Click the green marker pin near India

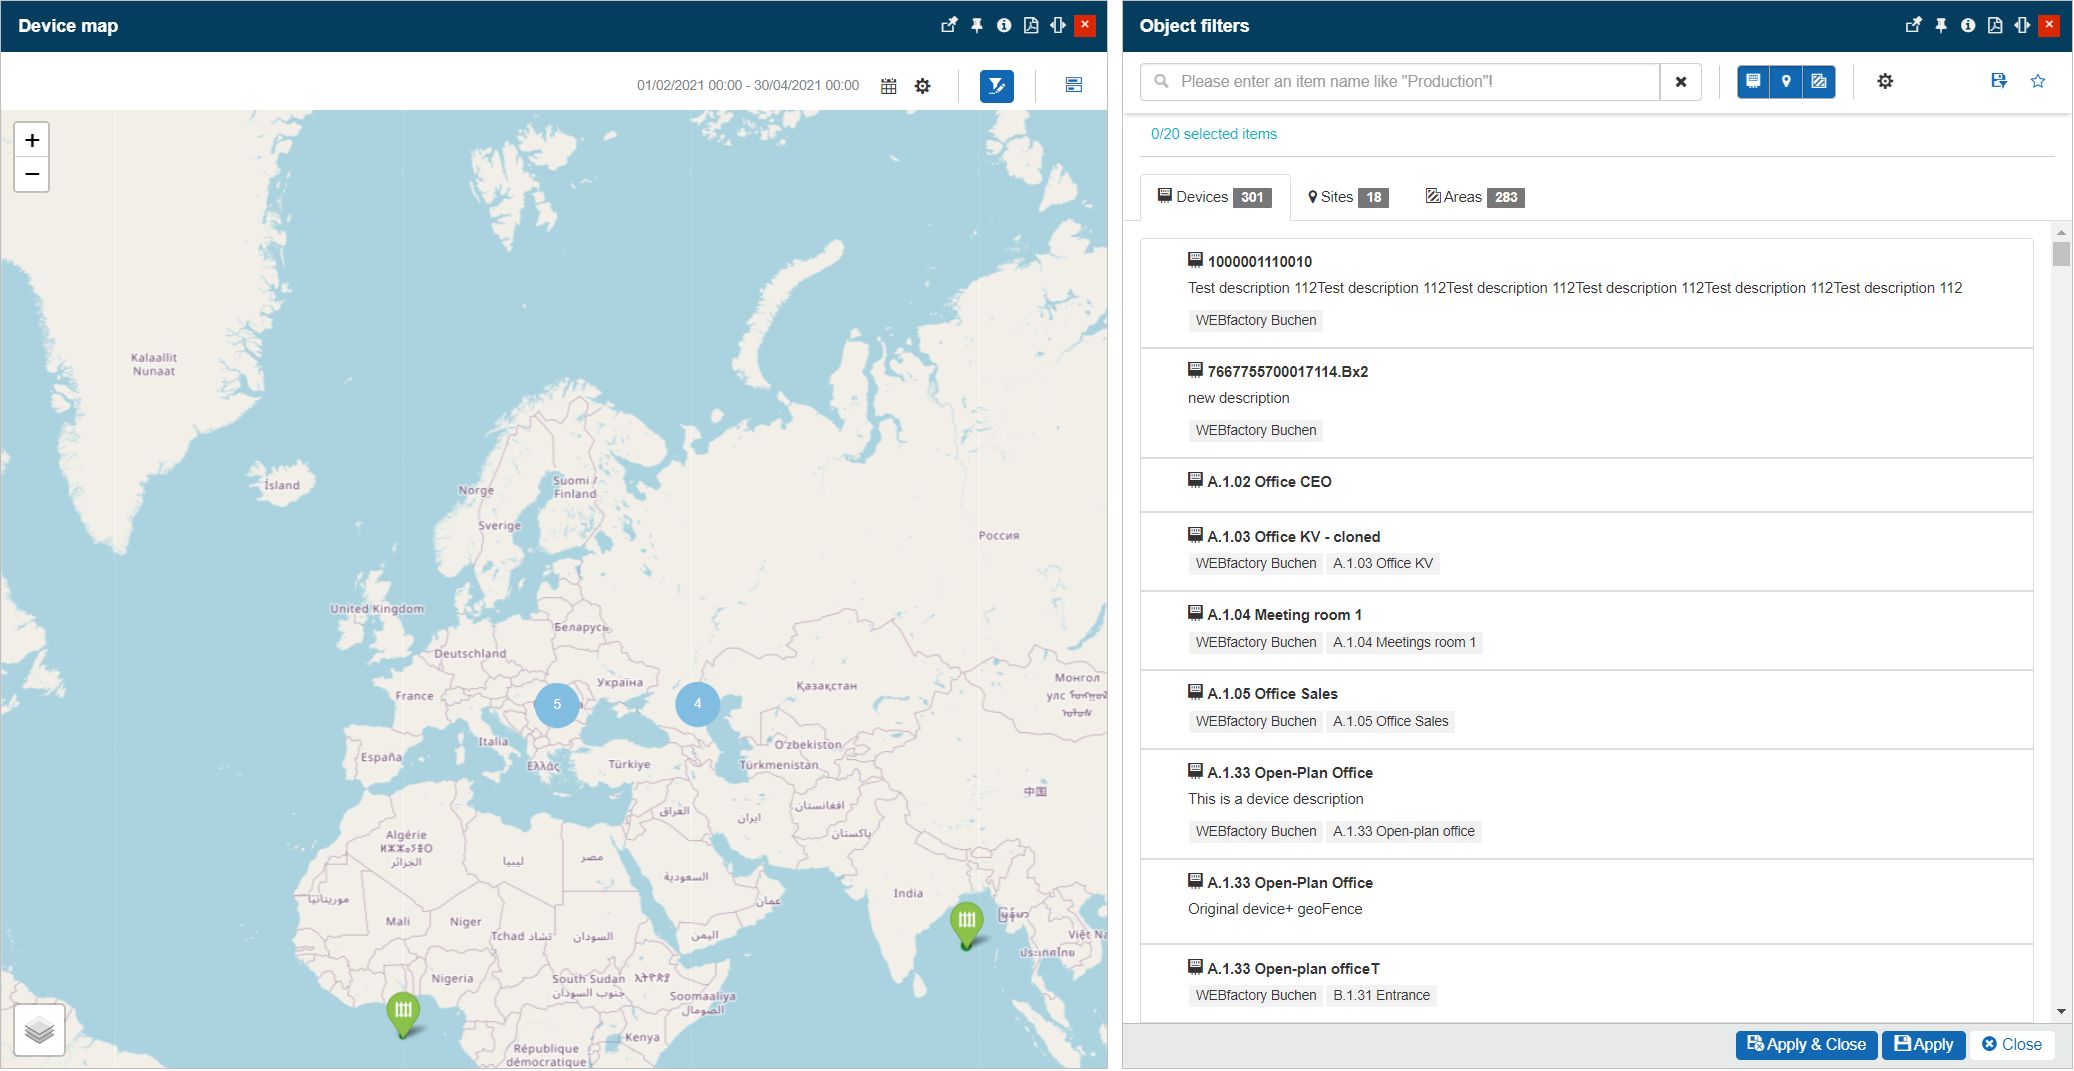[x=966, y=922]
